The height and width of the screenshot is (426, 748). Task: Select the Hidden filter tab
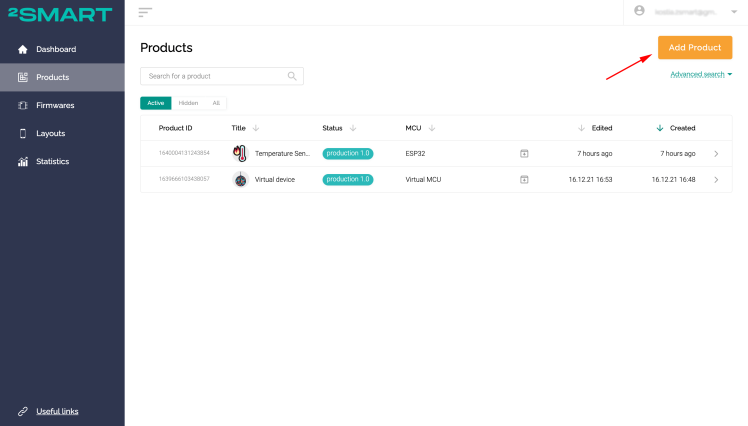(x=188, y=103)
